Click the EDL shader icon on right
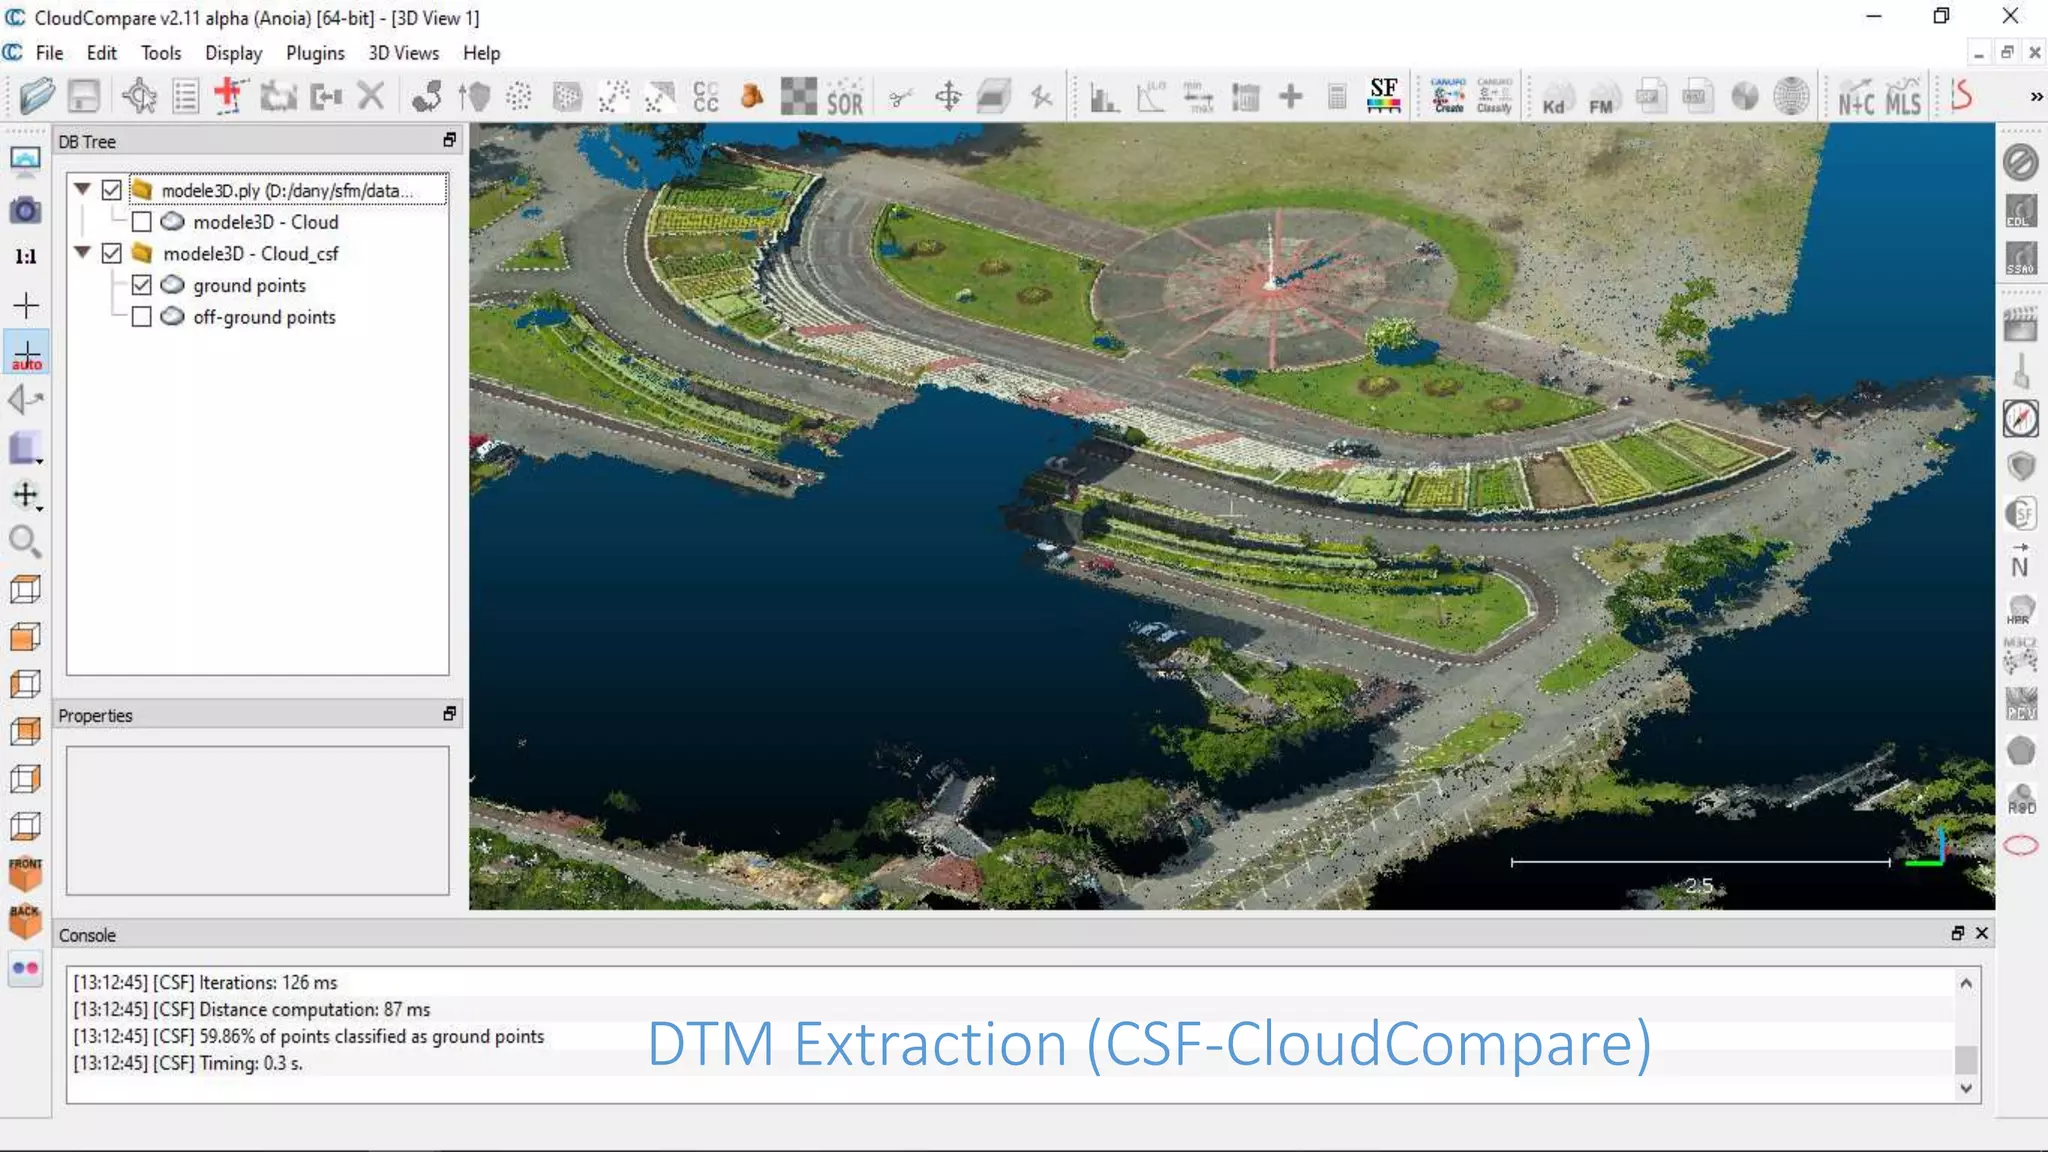Viewport: 2048px width, 1152px height. (x=2020, y=211)
